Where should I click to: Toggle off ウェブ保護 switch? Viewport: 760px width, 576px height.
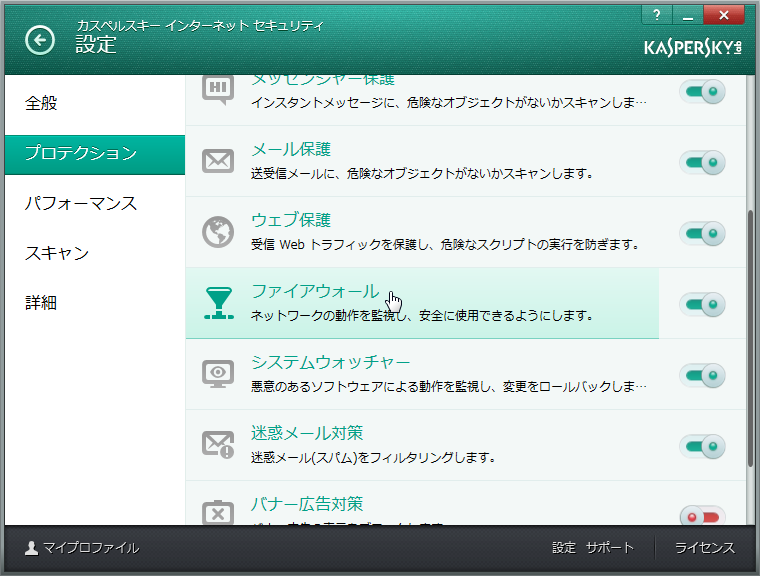pyautogui.click(x=702, y=233)
